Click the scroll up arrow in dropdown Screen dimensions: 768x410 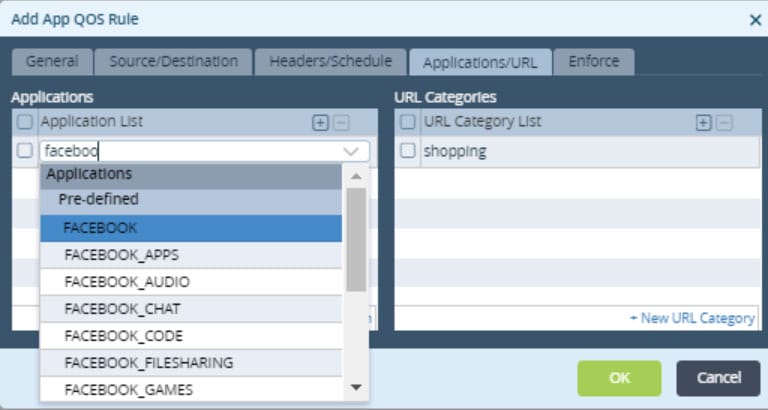click(356, 176)
